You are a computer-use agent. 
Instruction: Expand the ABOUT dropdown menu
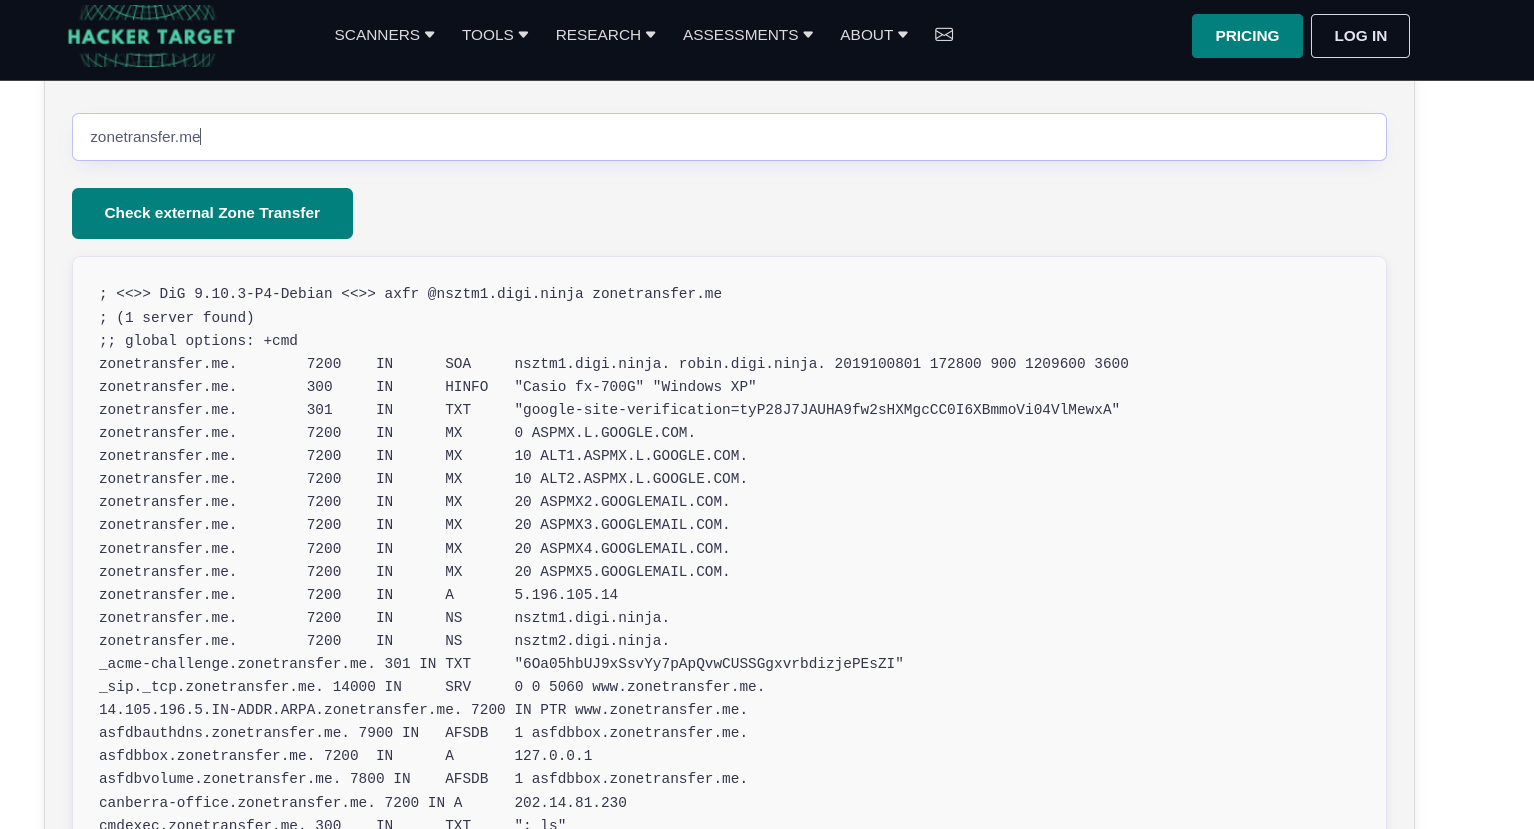(873, 35)
